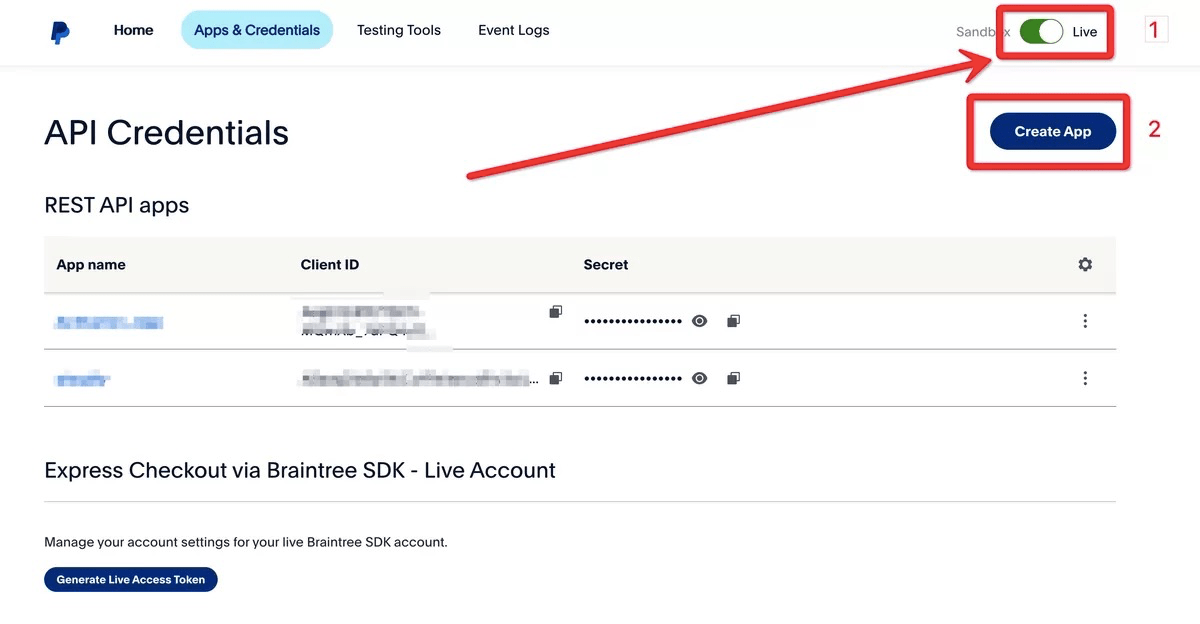The image size is (1200, 624).
Task: Generate a Live Access Token
Action: [x=130, y=579]
